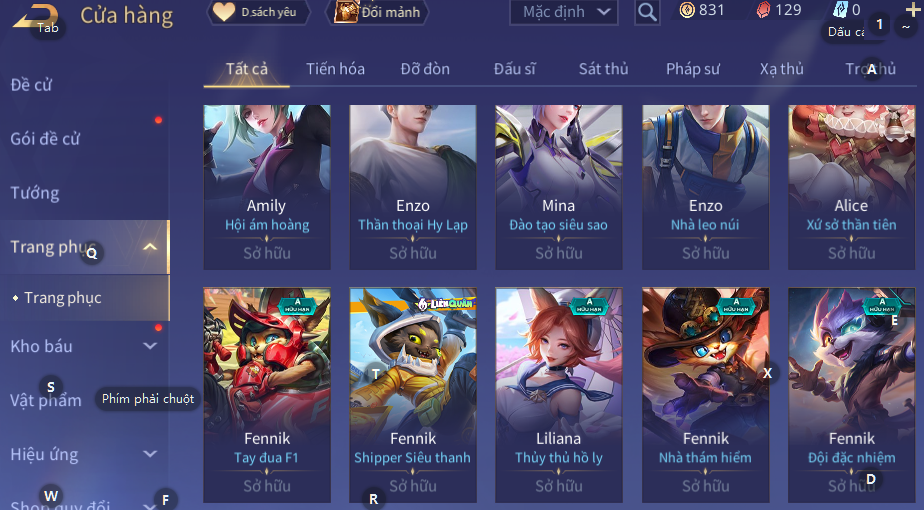Open Tướng in the sidebar
The width and height of the screenshot is (924, 510).
point(35,193)
